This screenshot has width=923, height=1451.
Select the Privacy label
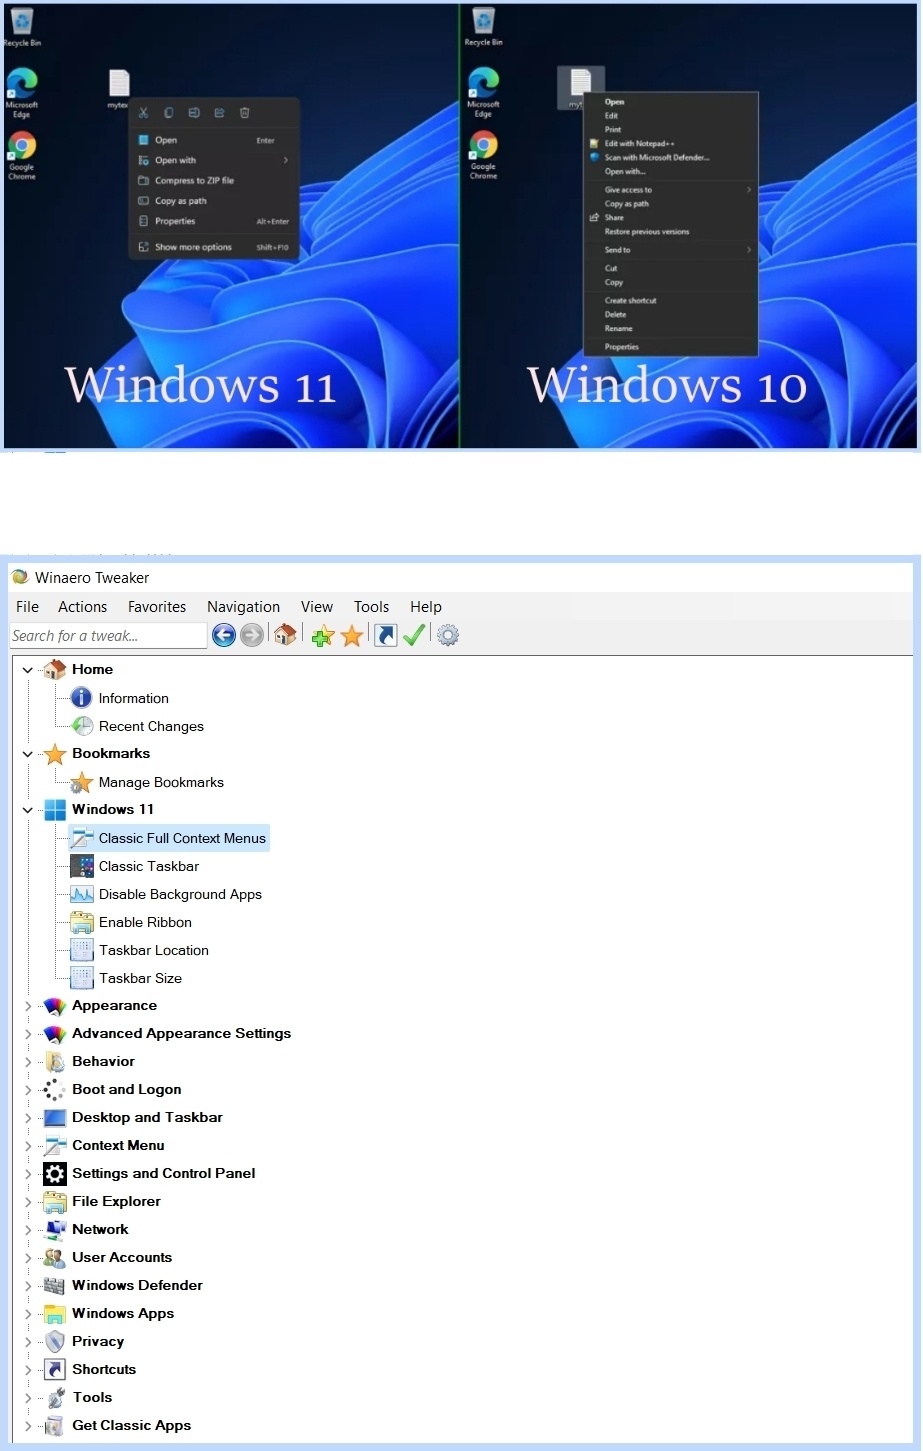point(98,1341)
